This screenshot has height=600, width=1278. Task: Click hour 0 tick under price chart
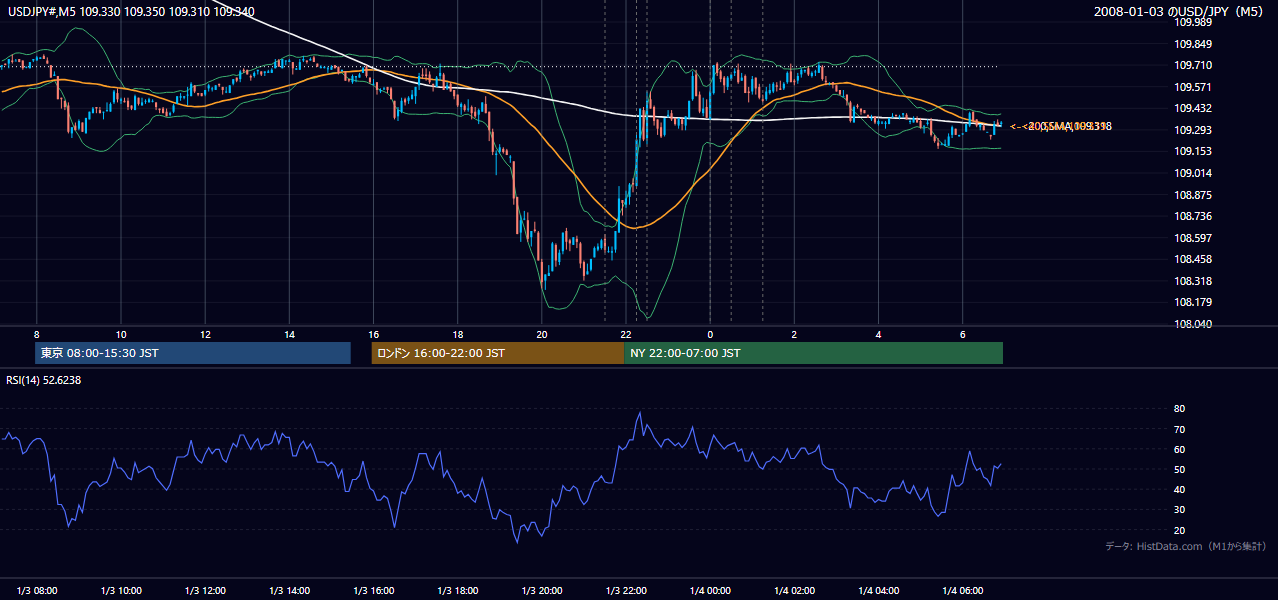(710, 334)
